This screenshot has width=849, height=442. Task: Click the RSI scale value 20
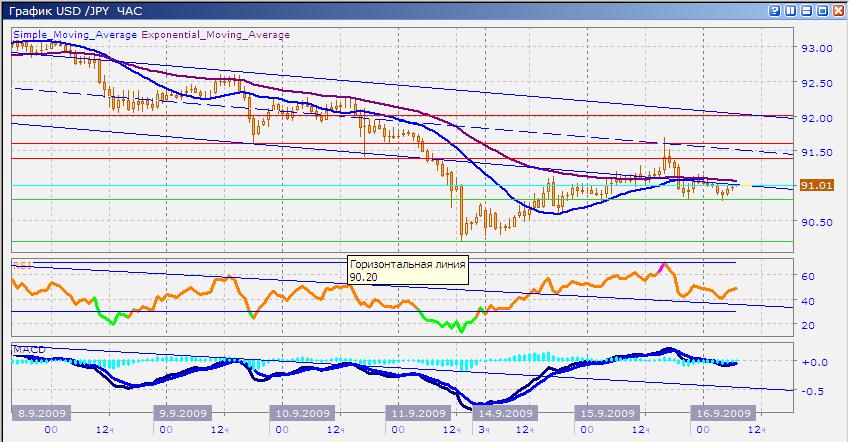pyautogui.click(x=808, y=325)
